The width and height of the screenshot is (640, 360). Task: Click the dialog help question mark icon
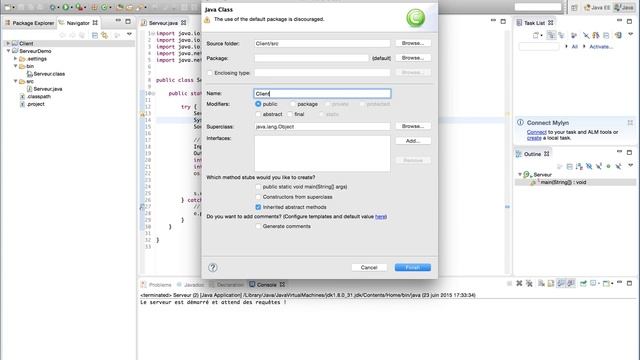(213, 267)
